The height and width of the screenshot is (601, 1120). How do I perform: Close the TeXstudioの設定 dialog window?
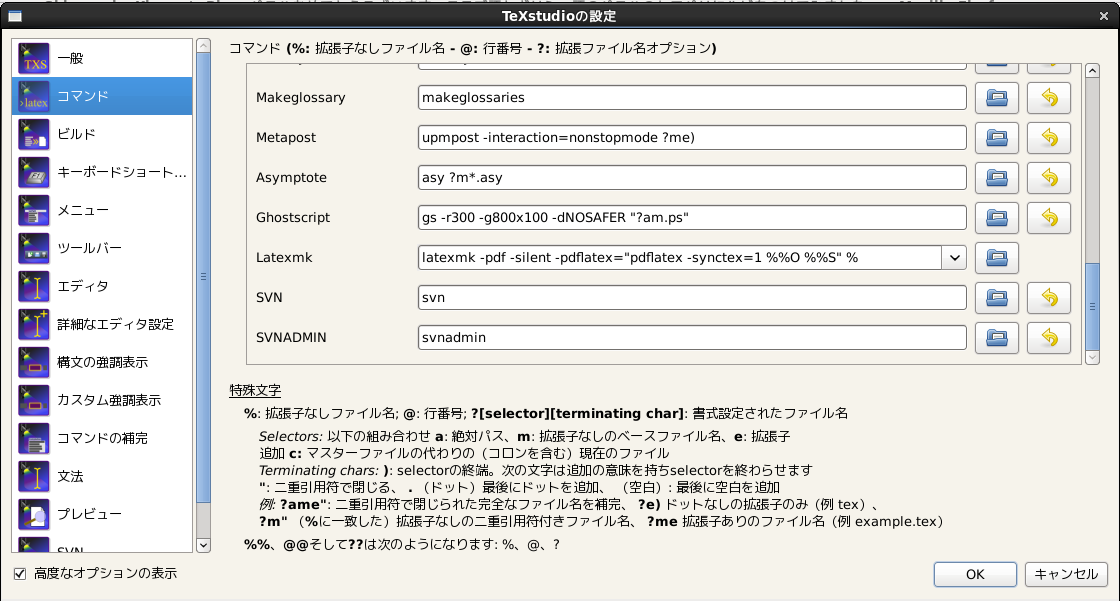1104,16
